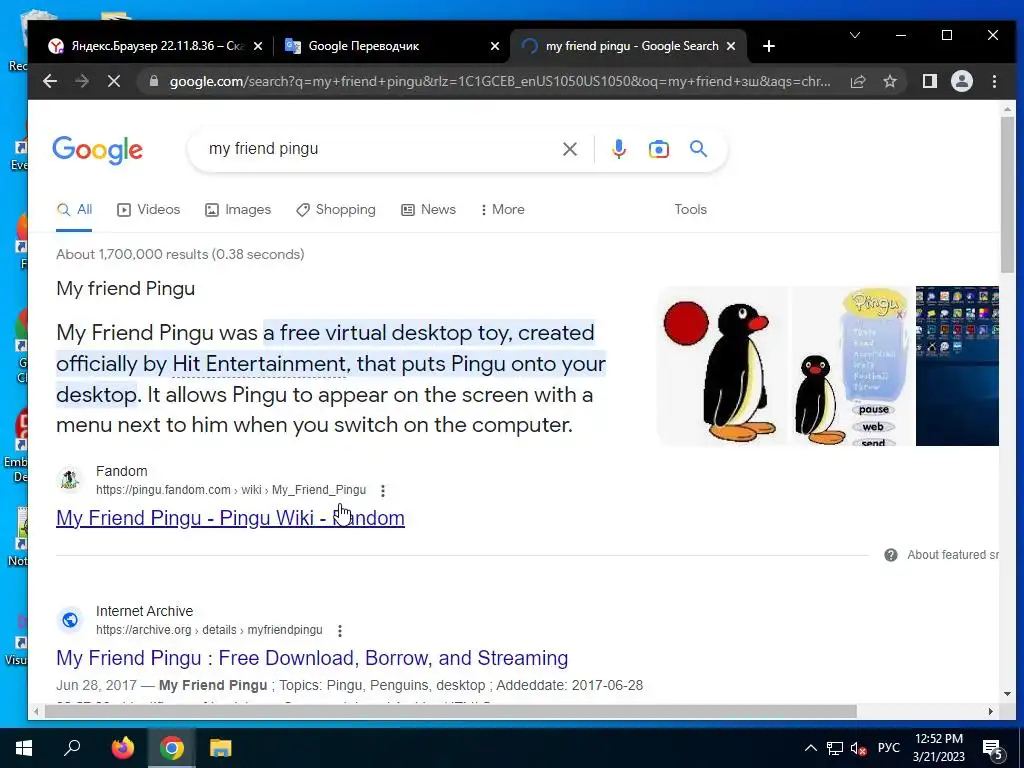This screenshot has height=768, width=1024.
Task: Open the network status tray icon
Action: (835, 748)
